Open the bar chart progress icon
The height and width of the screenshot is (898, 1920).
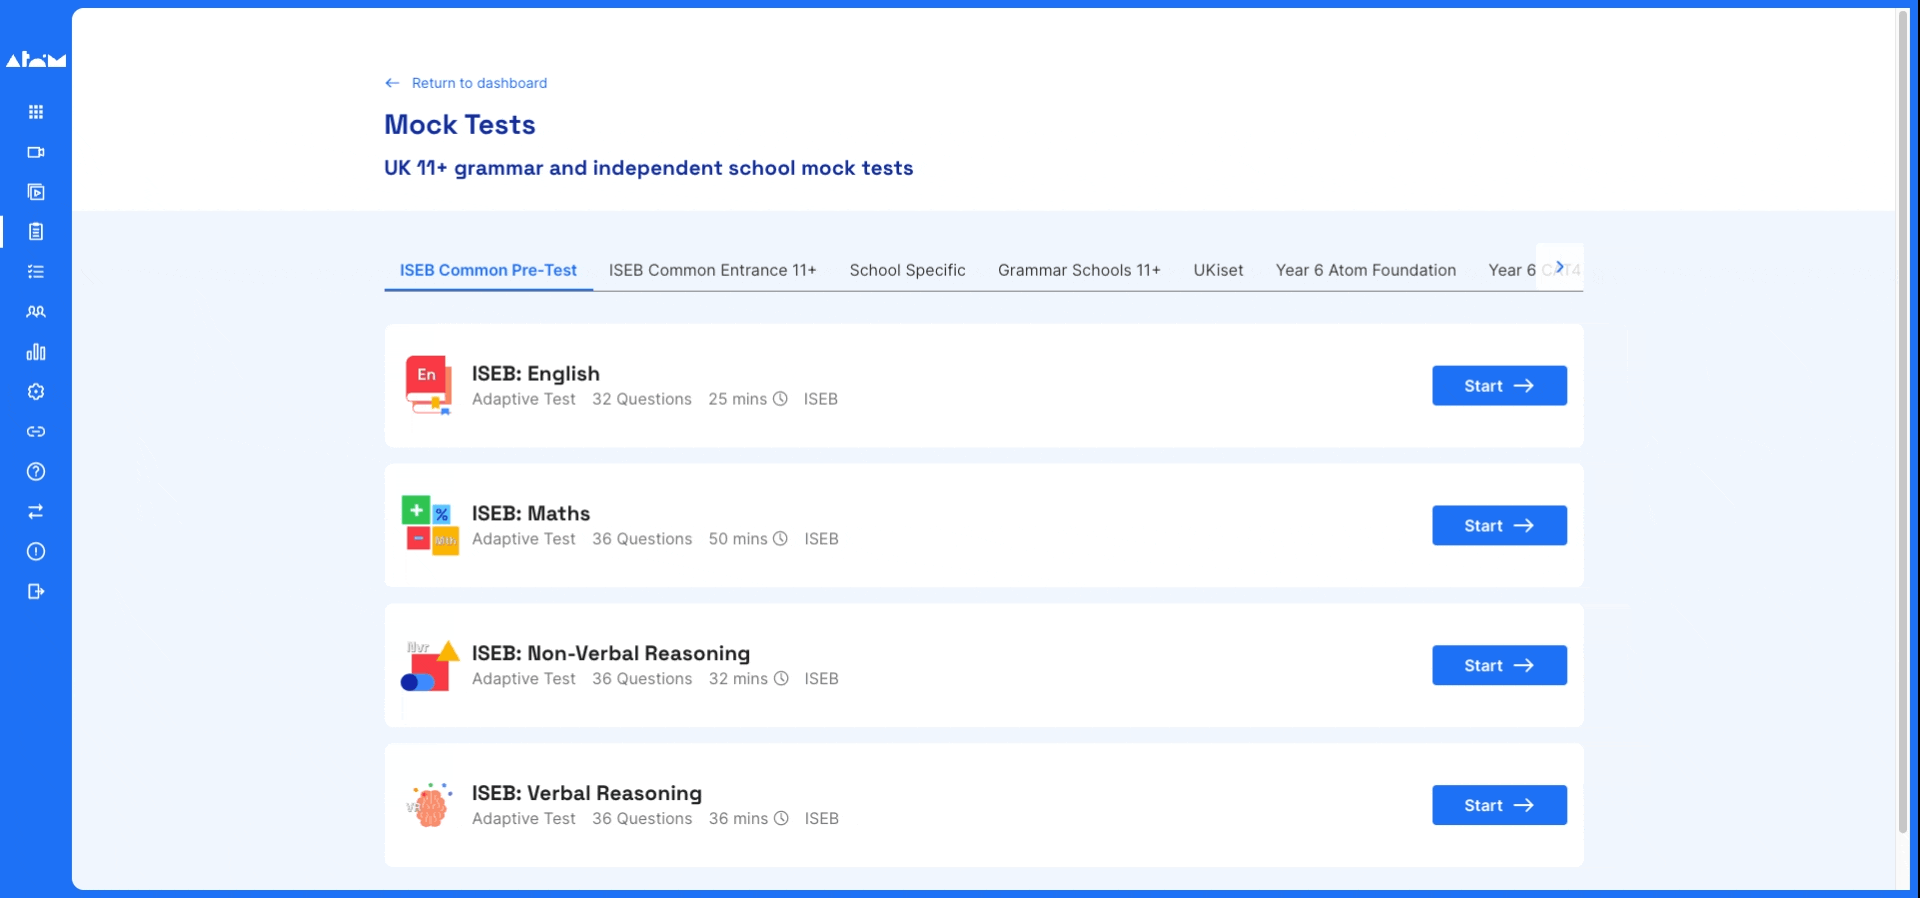click(36, 352)
